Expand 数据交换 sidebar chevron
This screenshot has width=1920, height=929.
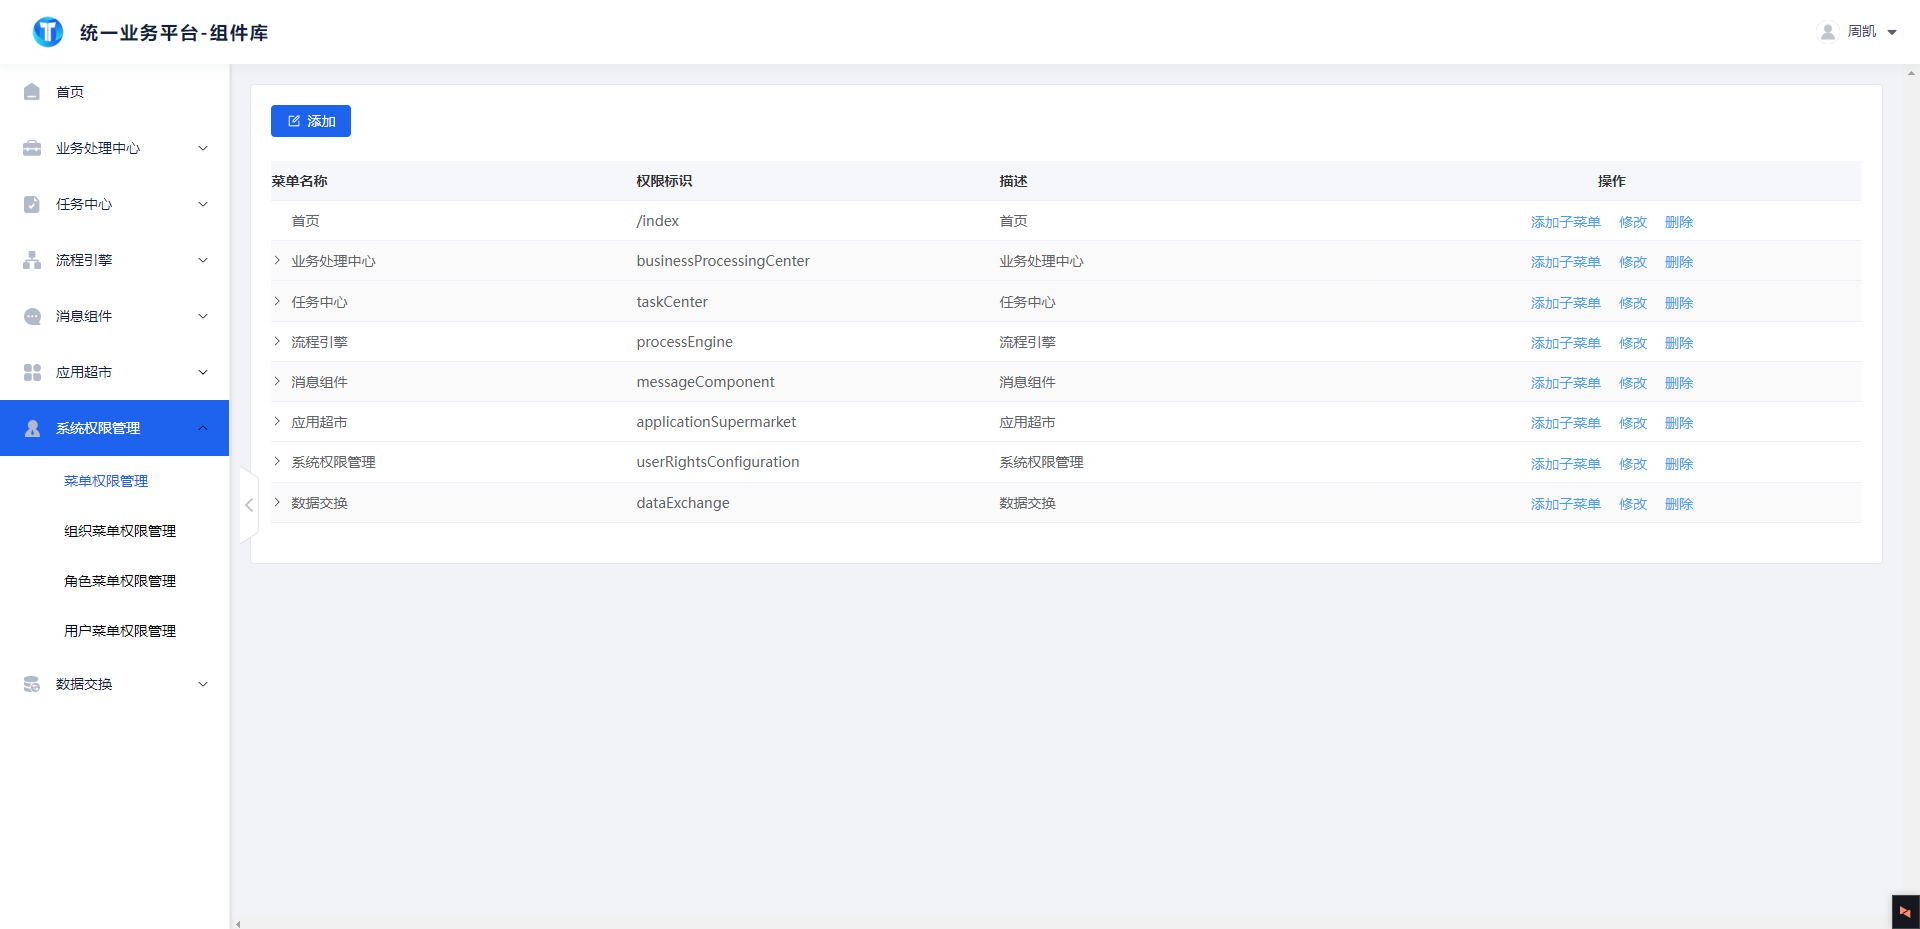203,684
